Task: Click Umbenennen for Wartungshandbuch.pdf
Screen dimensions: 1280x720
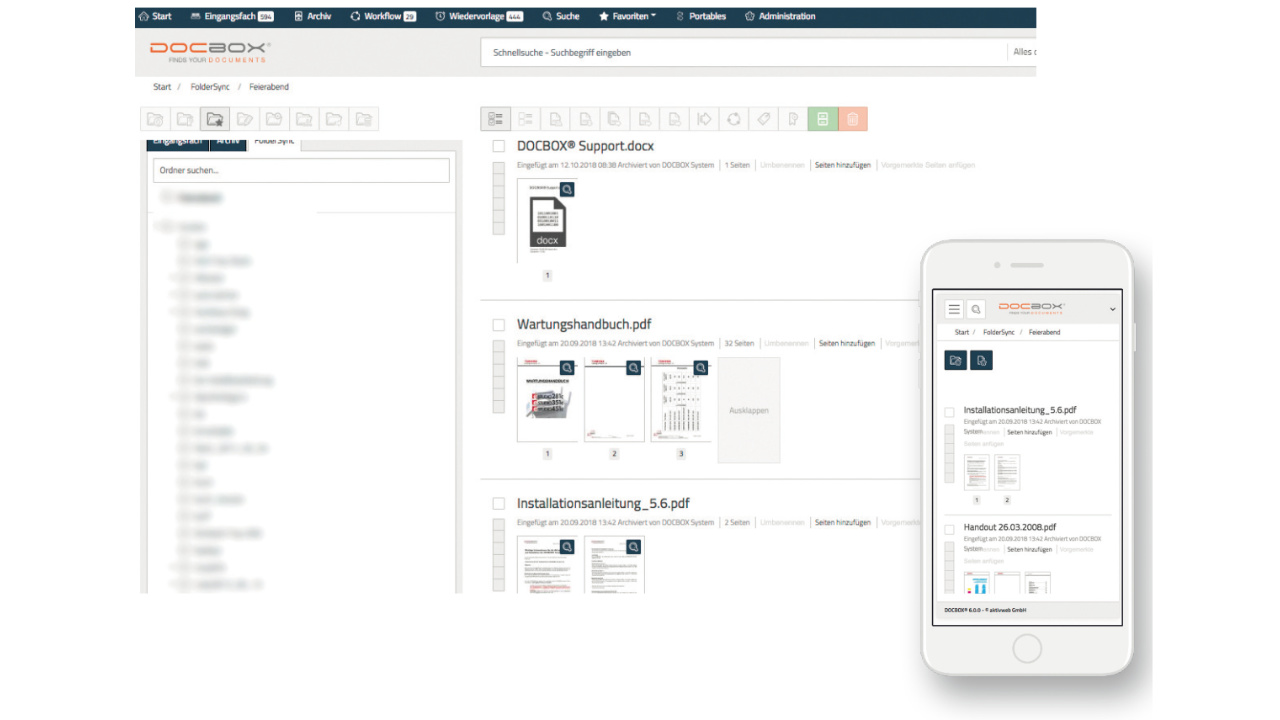Action: click(x=786, y=344)
